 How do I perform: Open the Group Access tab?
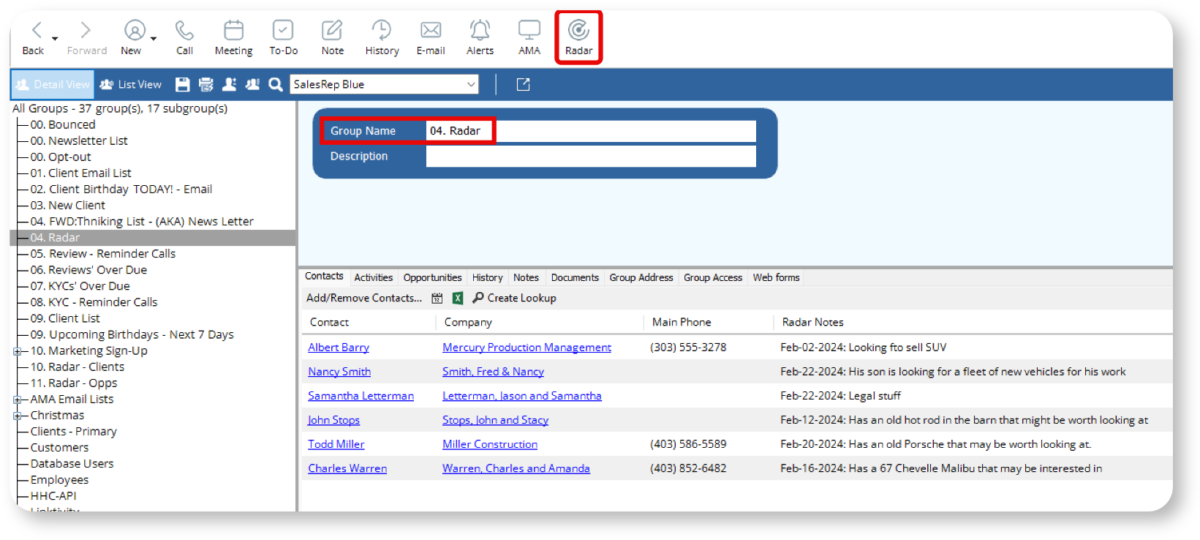[x=713, y=277]
